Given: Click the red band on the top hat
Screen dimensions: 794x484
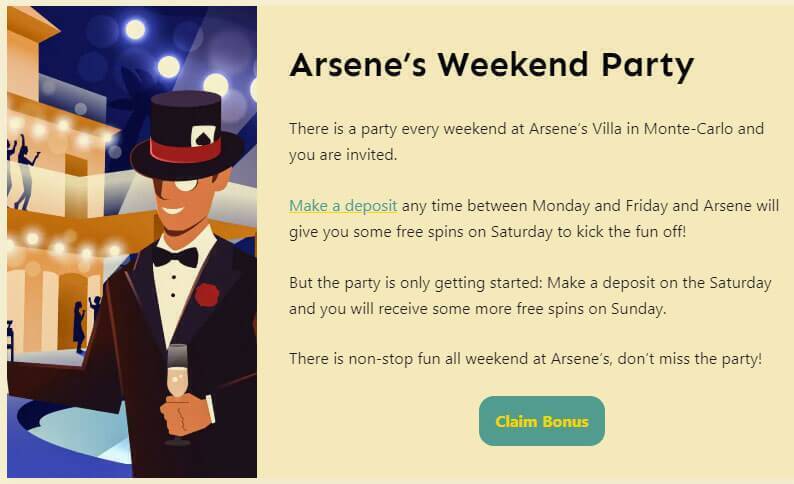Looking at the screenshot, I should click(185, 150).
